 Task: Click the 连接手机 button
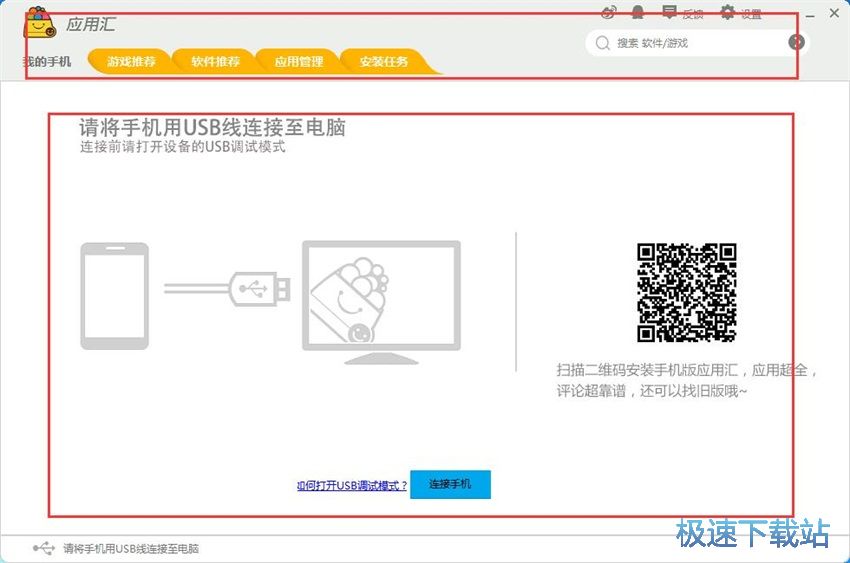450,484
